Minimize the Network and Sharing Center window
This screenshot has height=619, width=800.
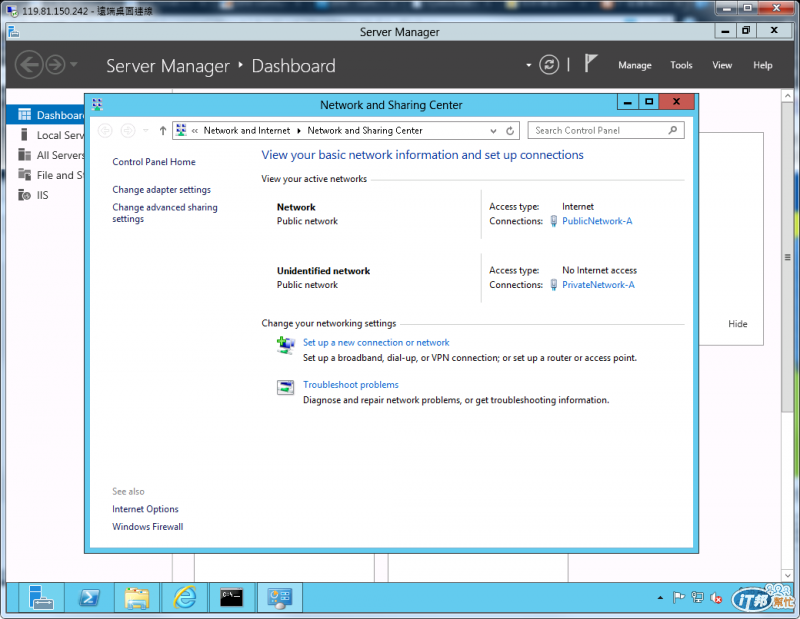coord(628,102)
